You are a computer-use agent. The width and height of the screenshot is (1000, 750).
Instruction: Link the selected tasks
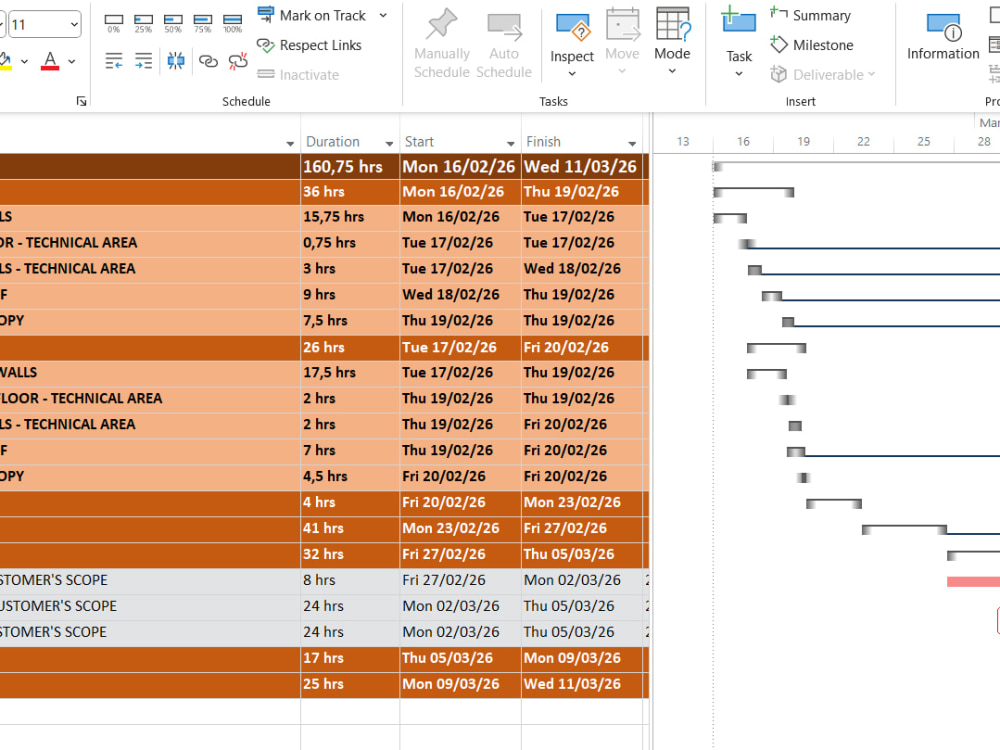click(208, 61)
